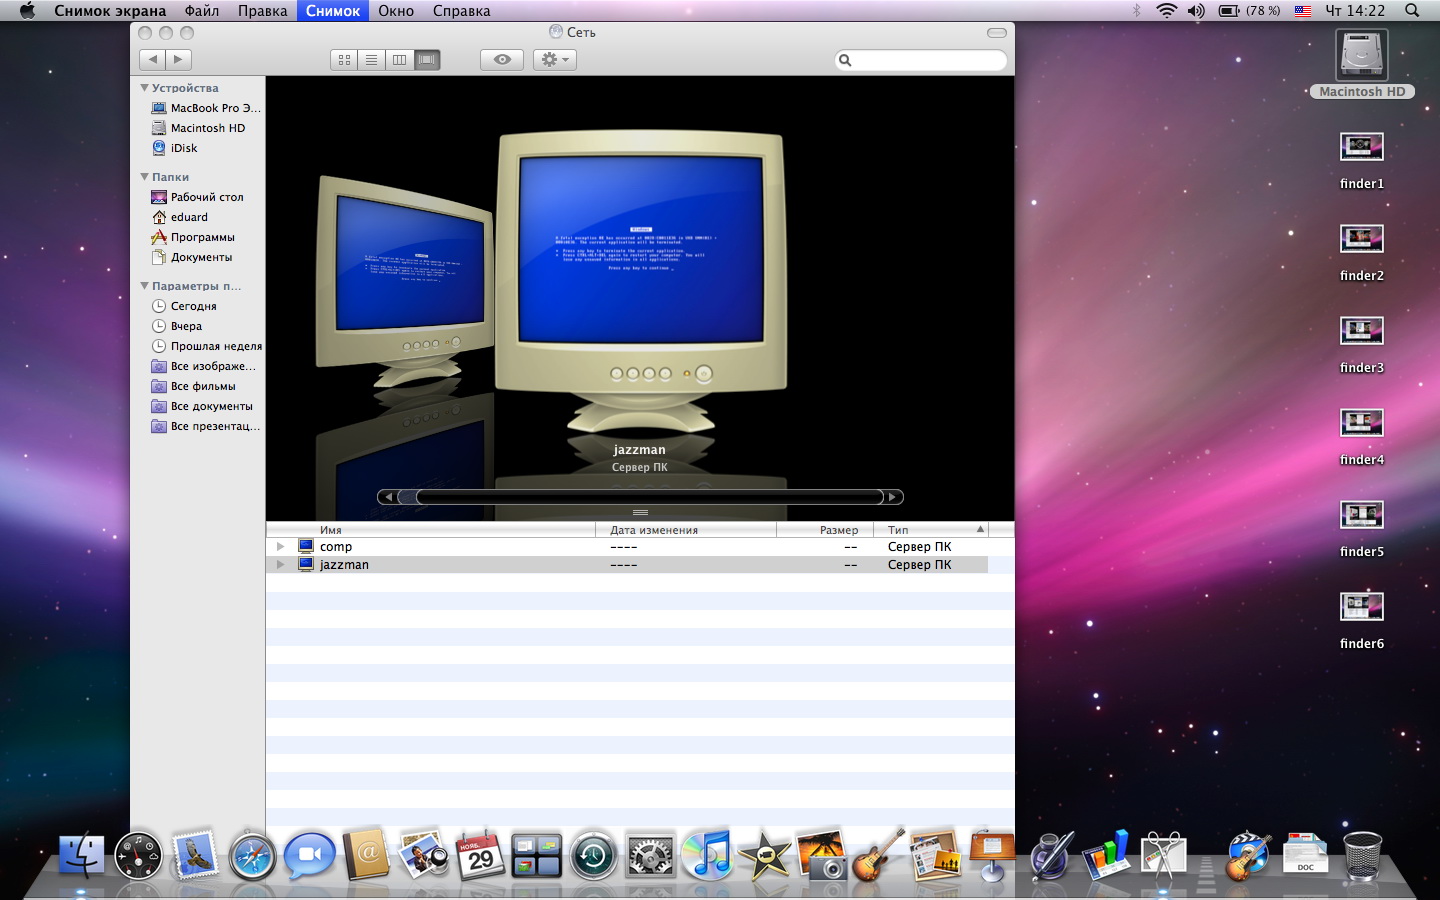Select Прошлая неделя smart search
The height and width of the screenshot is (900, 1440).
coord(207,346)
